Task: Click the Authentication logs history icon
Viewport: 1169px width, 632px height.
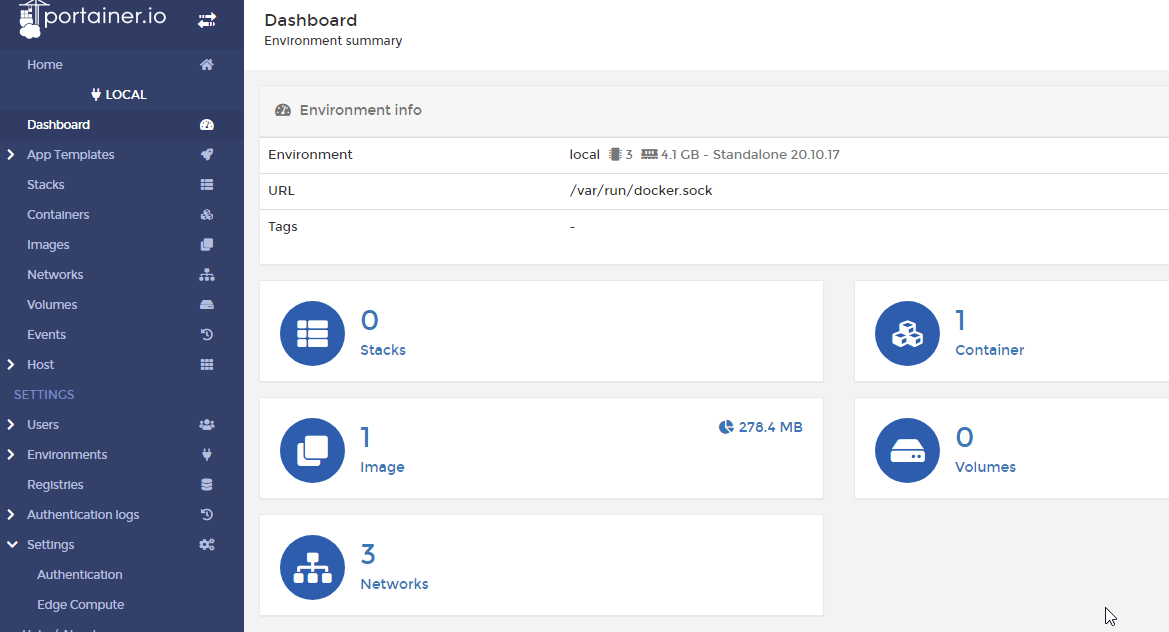Action: click(207, 514)
